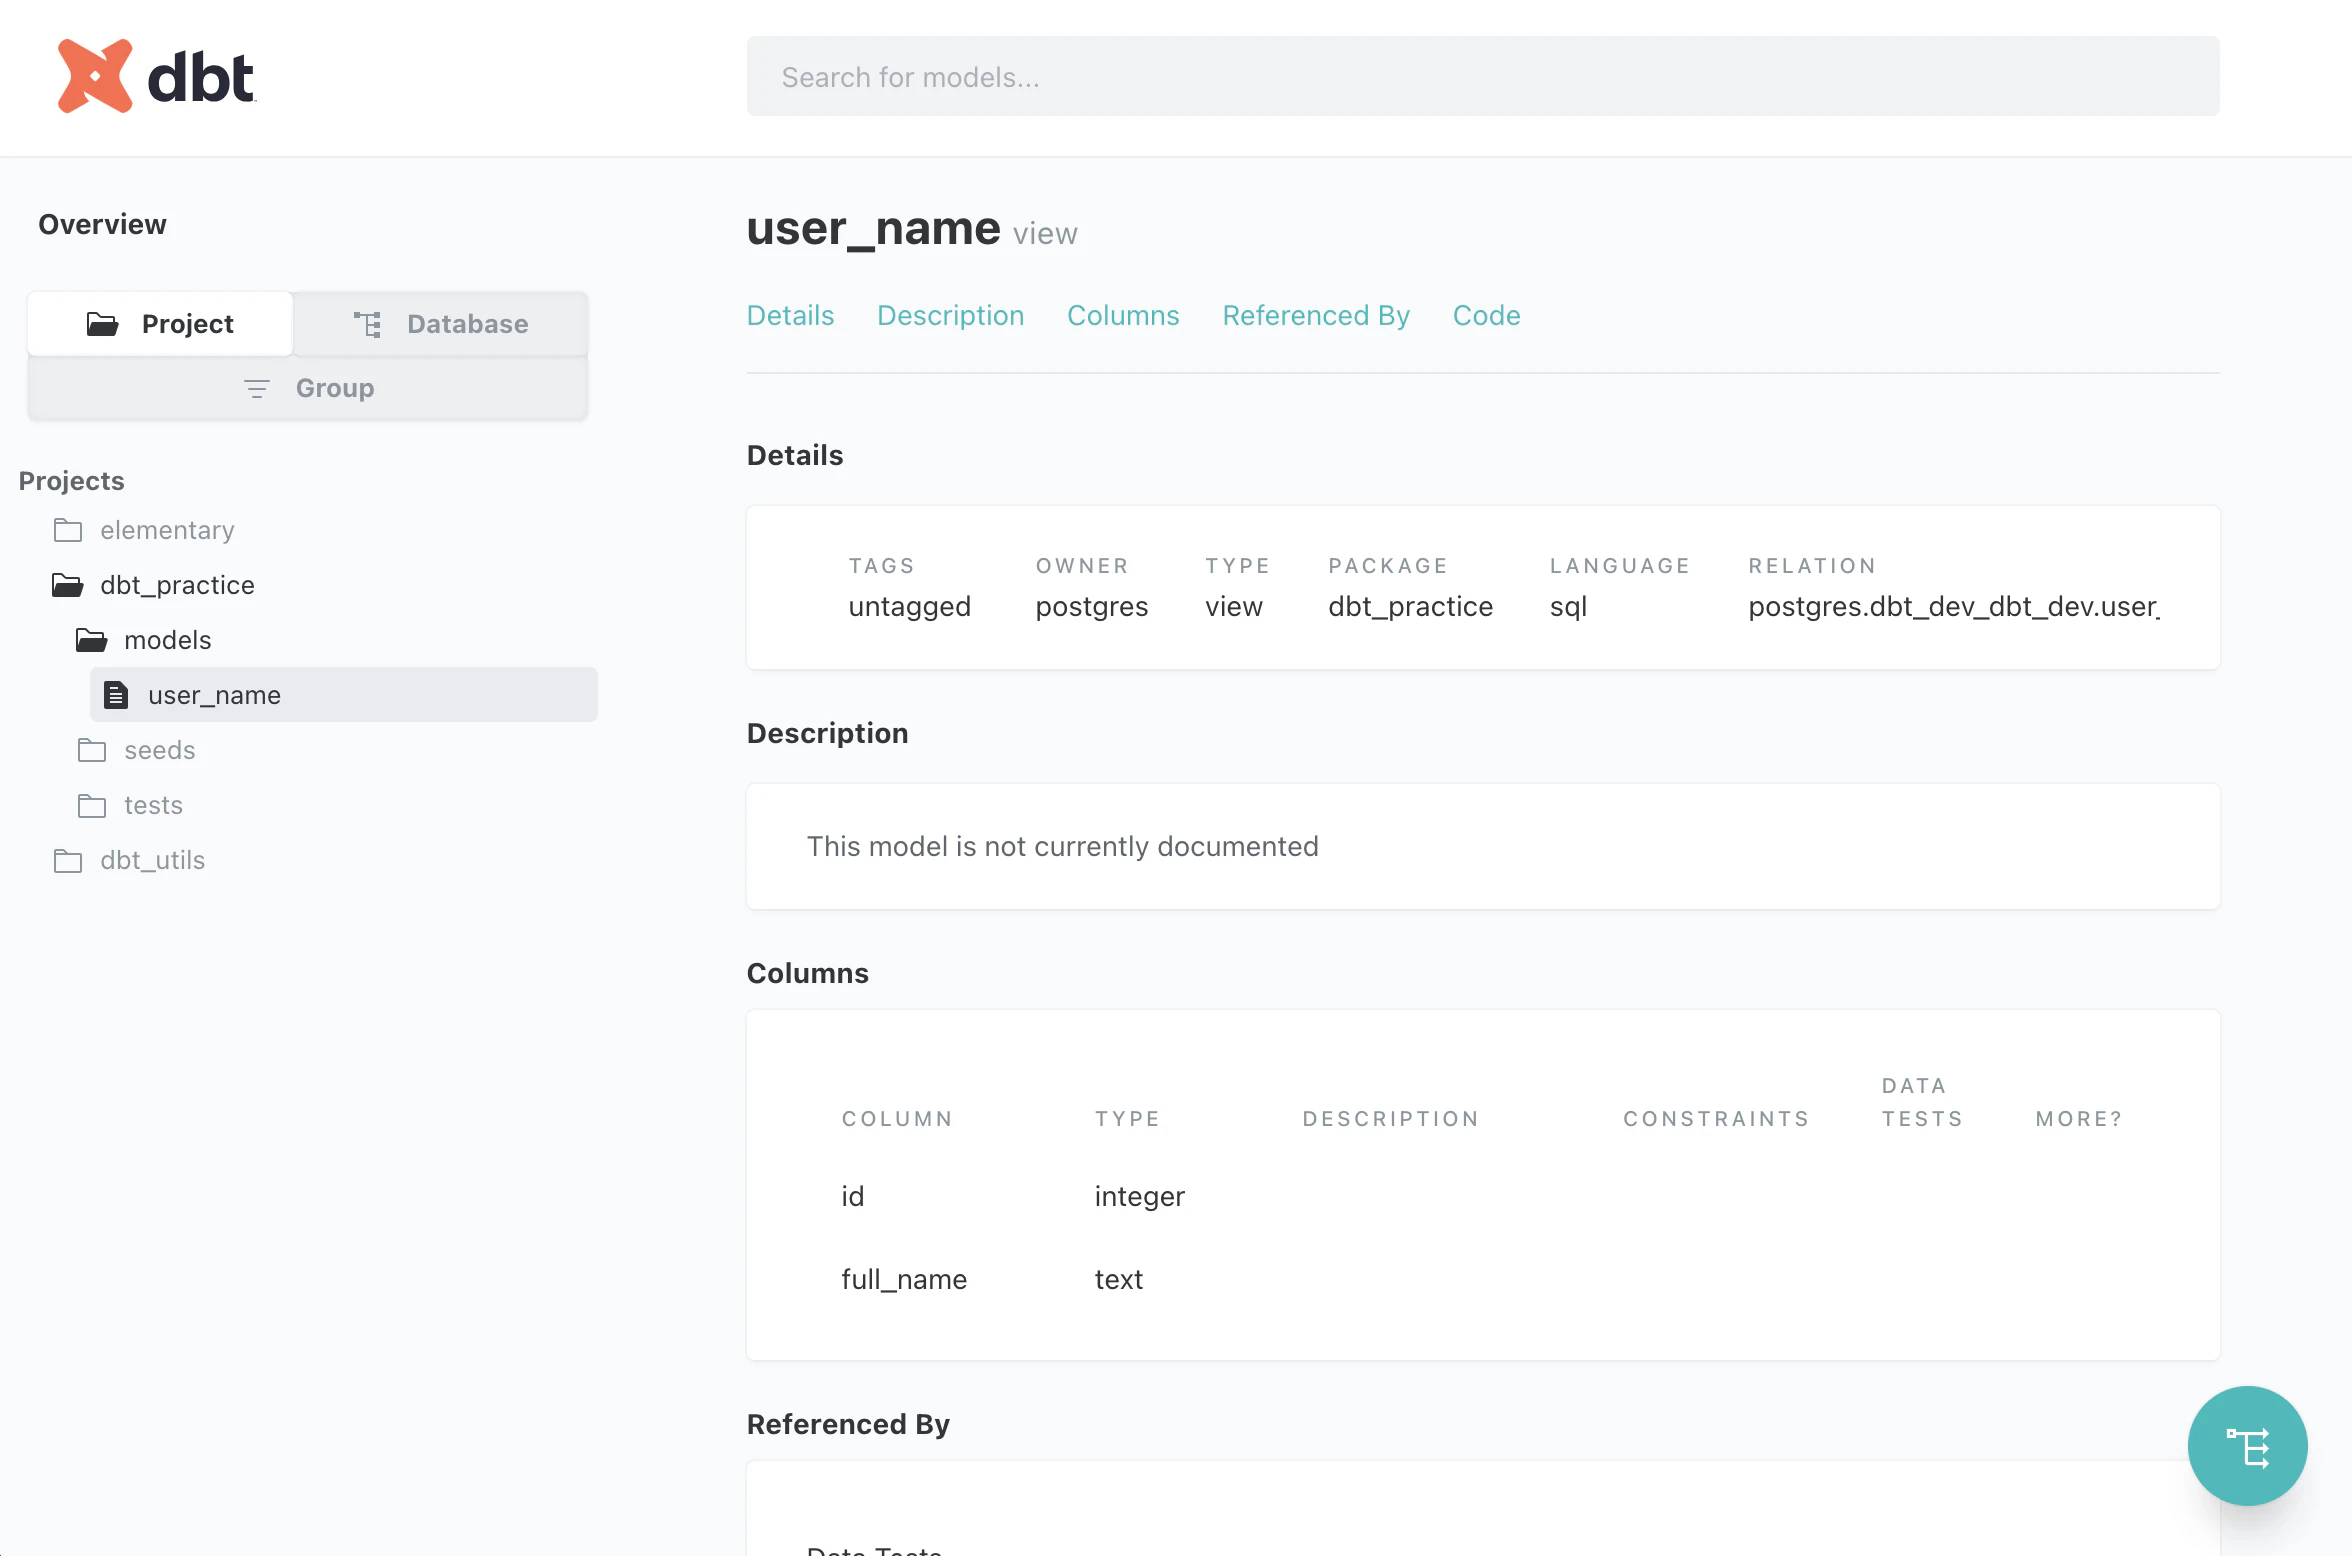Click the user_name file icon
The width and height of the screenshot is (2352, 1556).
[117, 695]
